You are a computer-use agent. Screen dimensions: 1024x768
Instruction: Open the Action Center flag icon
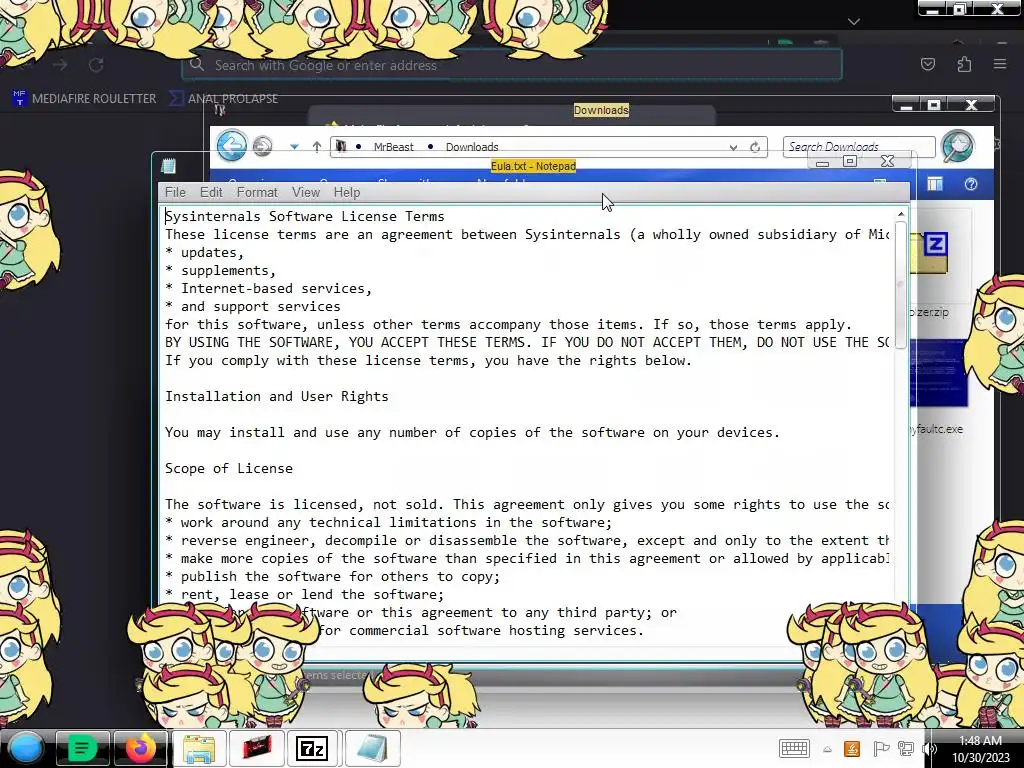coord(880,749)
